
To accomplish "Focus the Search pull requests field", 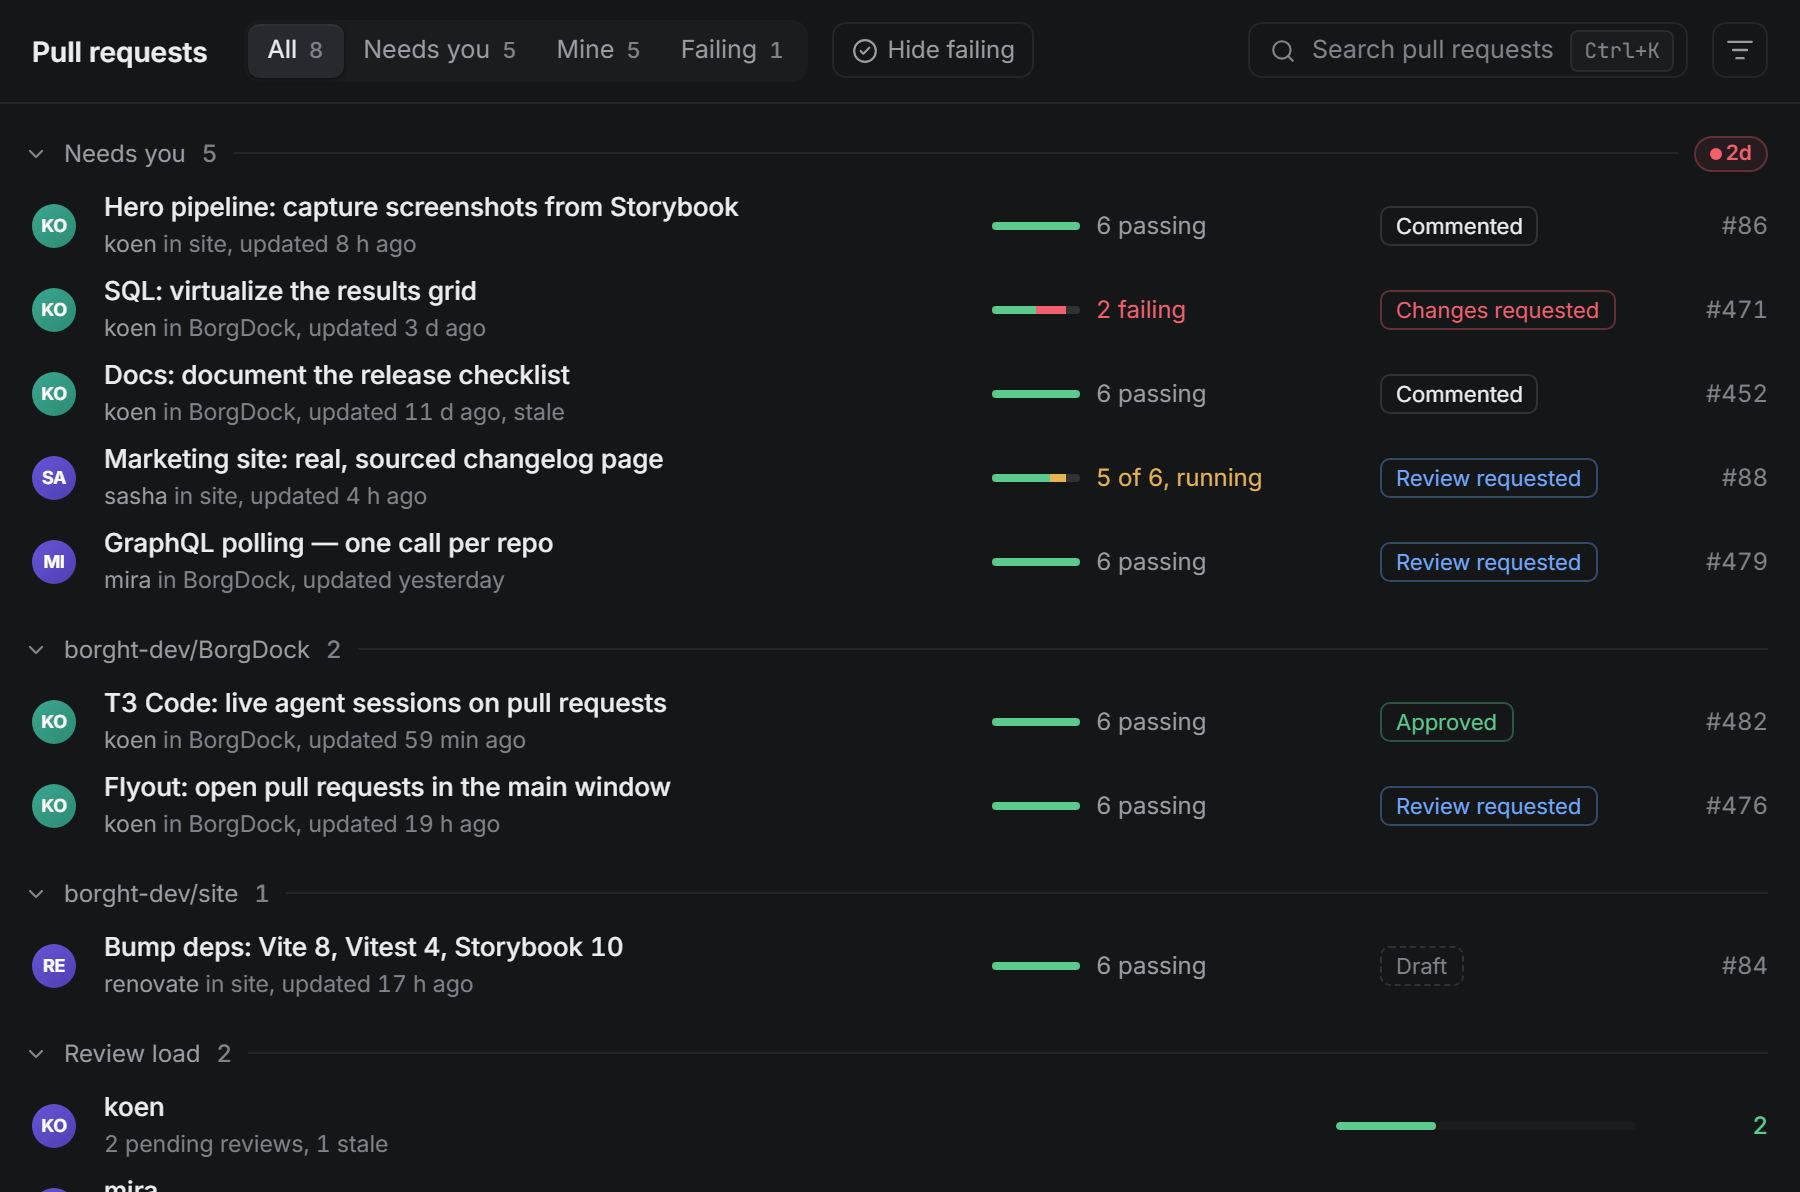I will click(x=1467, y=50).
